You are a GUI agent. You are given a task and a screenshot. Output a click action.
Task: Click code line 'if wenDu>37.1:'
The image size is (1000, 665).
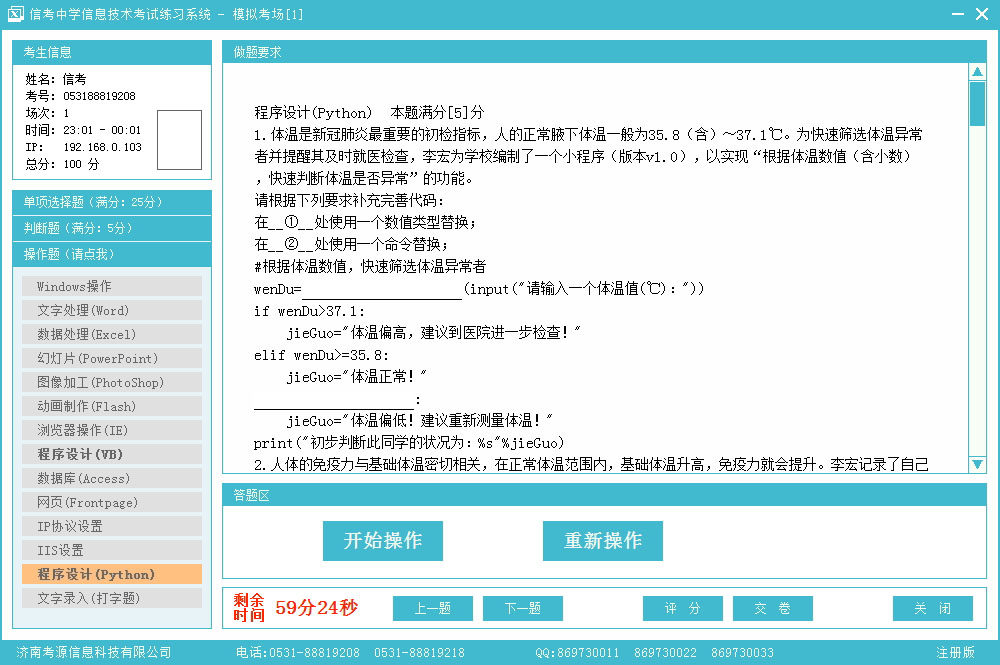[x=309, y=311]
